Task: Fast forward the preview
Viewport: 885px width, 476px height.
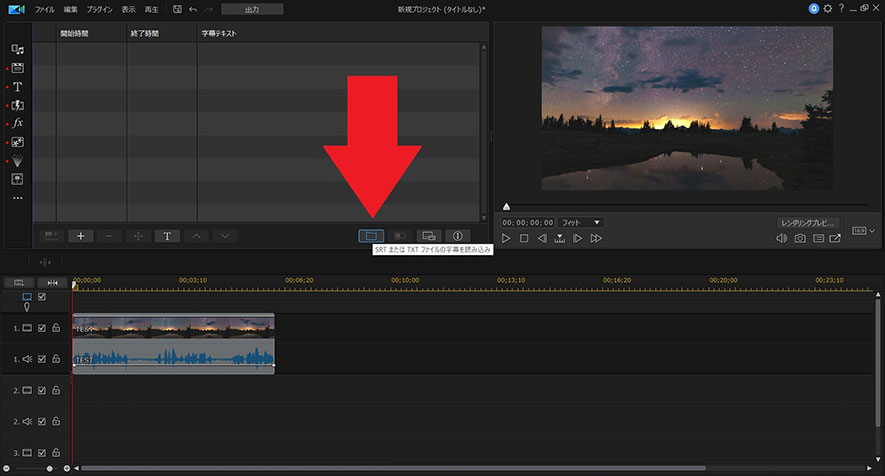Action: [x=596, y=238]
